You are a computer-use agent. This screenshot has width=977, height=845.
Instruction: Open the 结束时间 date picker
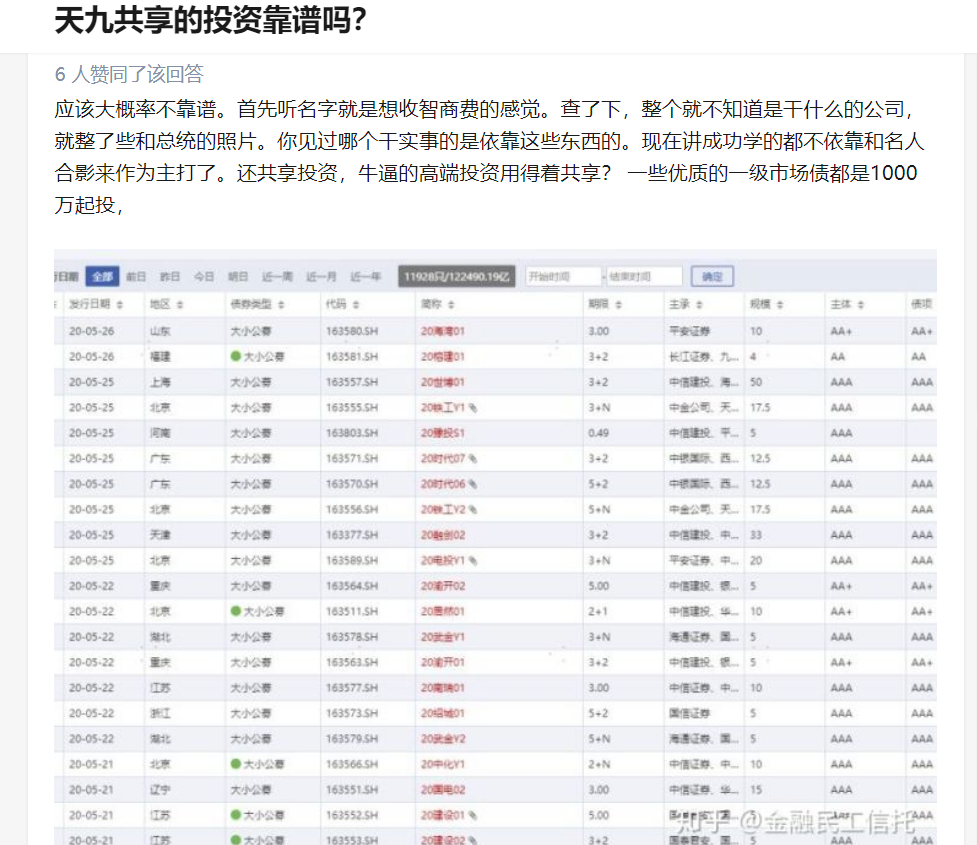point(644,276)
